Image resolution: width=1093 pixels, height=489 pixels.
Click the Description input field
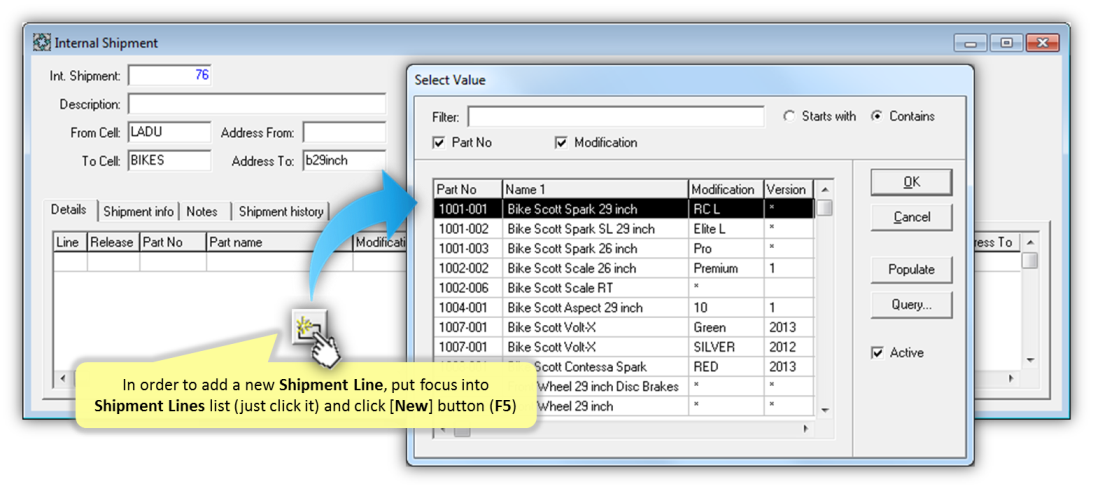(x=257, y=104)
